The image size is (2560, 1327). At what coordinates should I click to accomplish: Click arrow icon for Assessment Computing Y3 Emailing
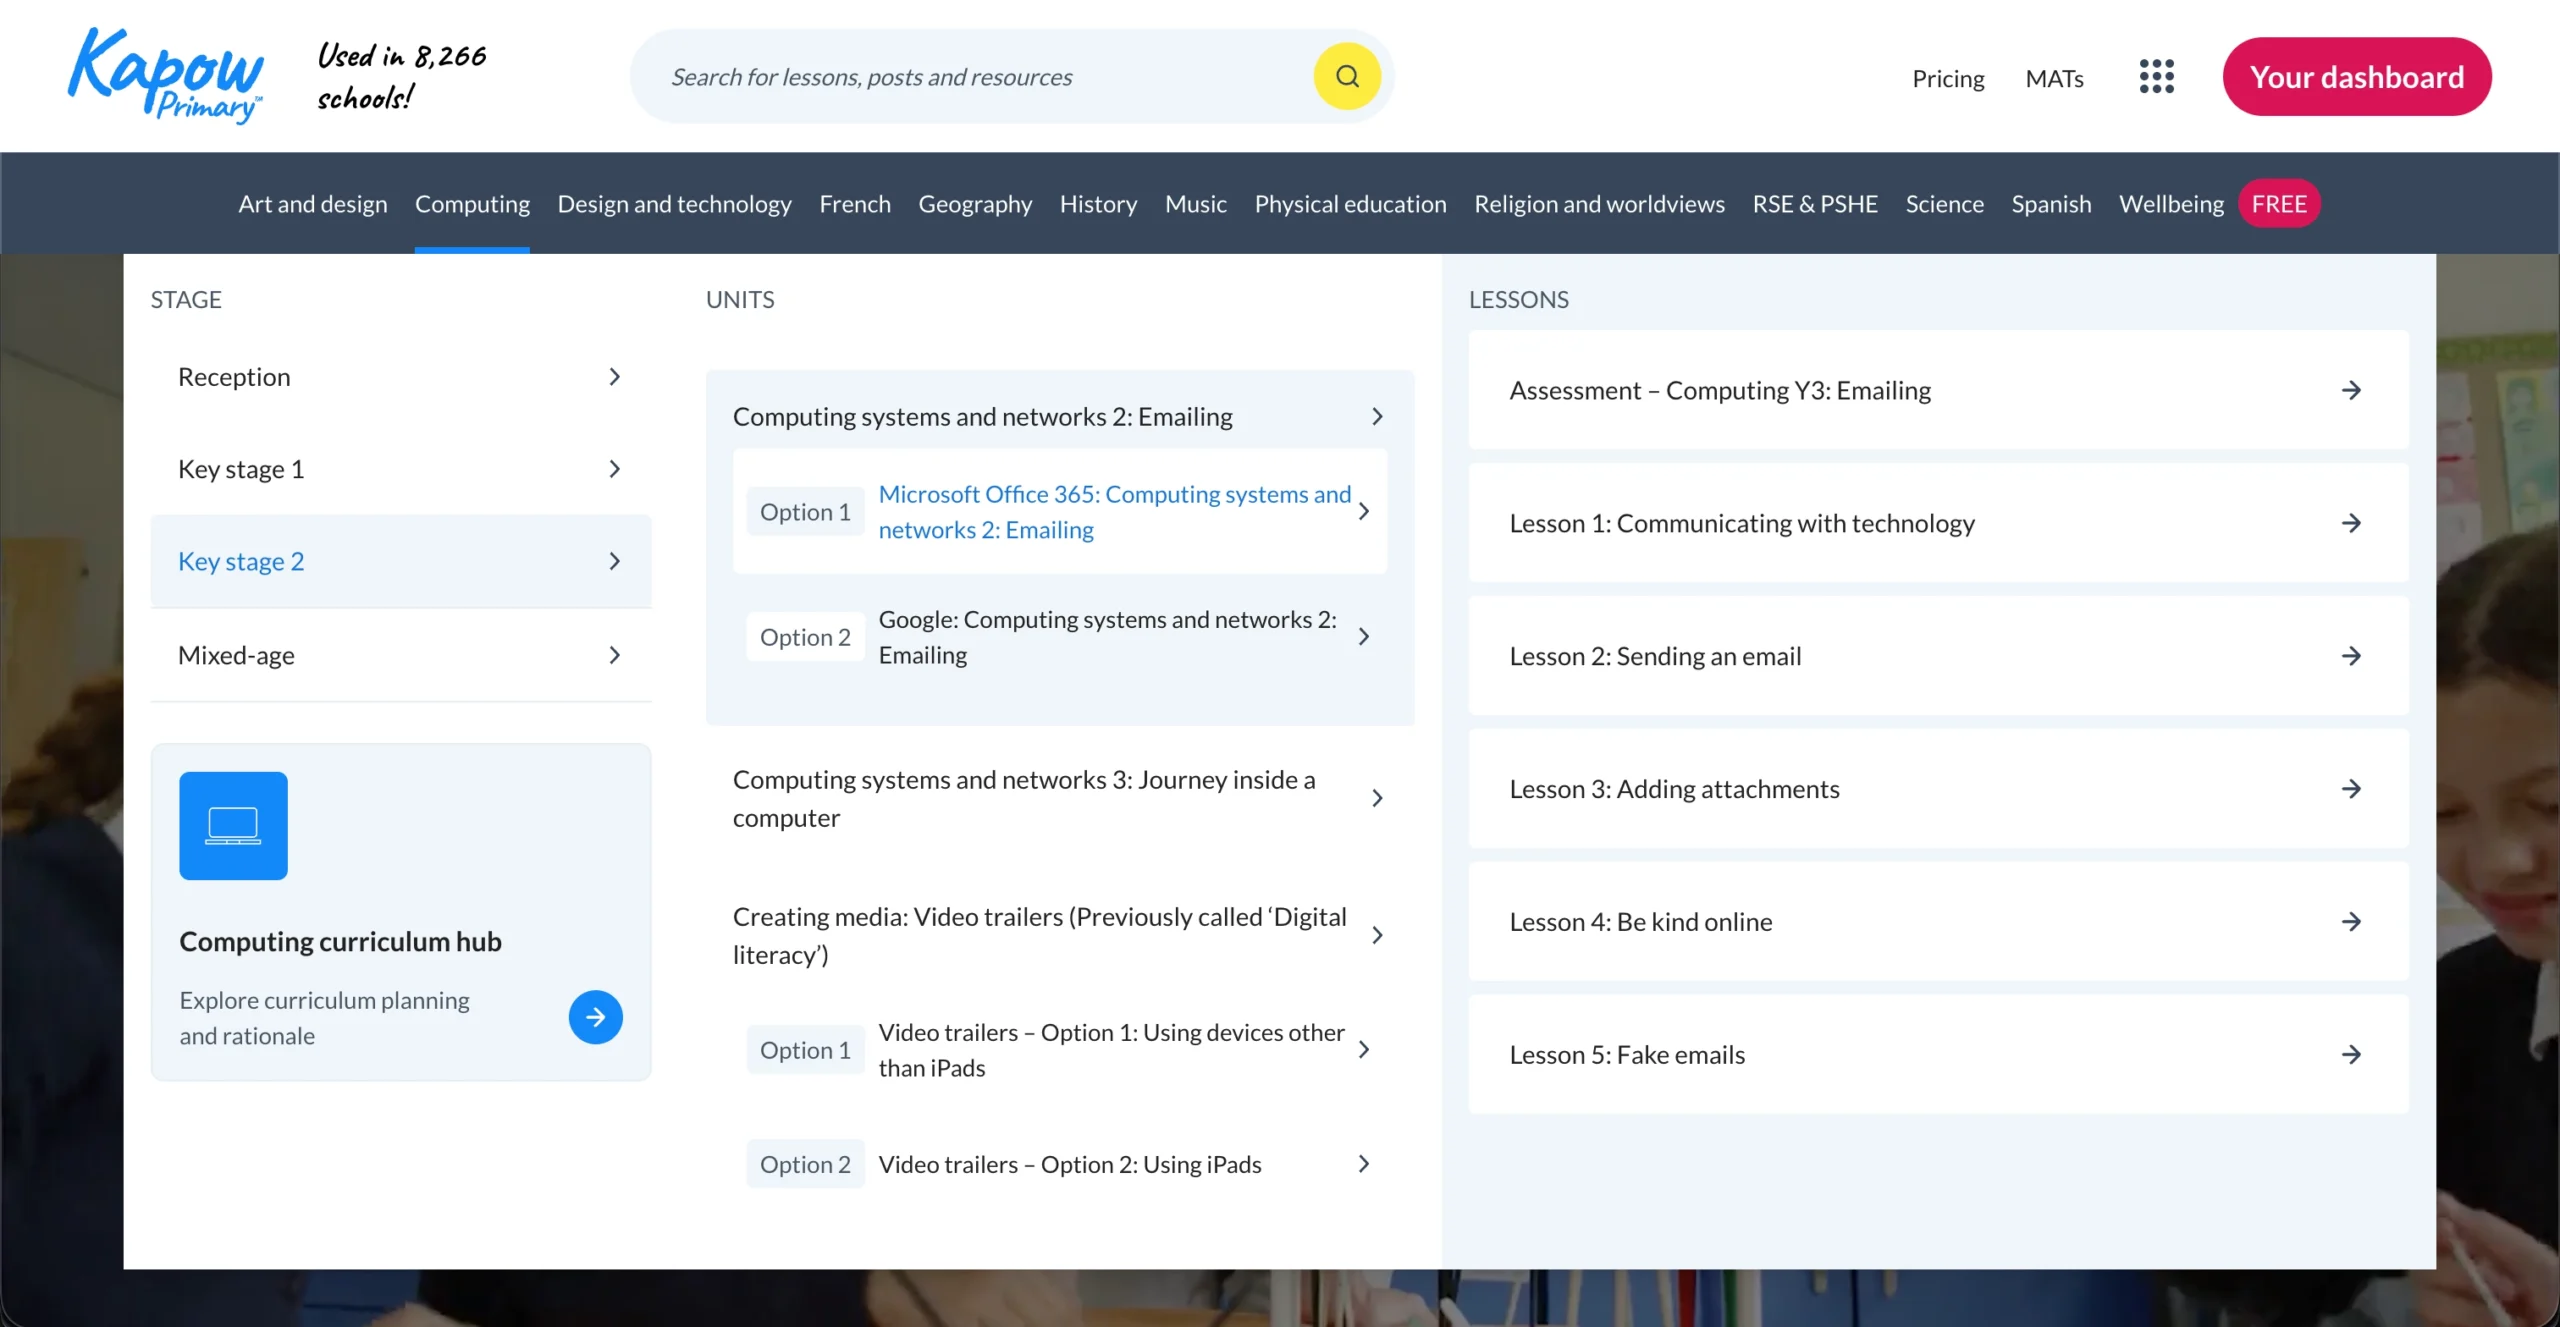point(2351,390)
